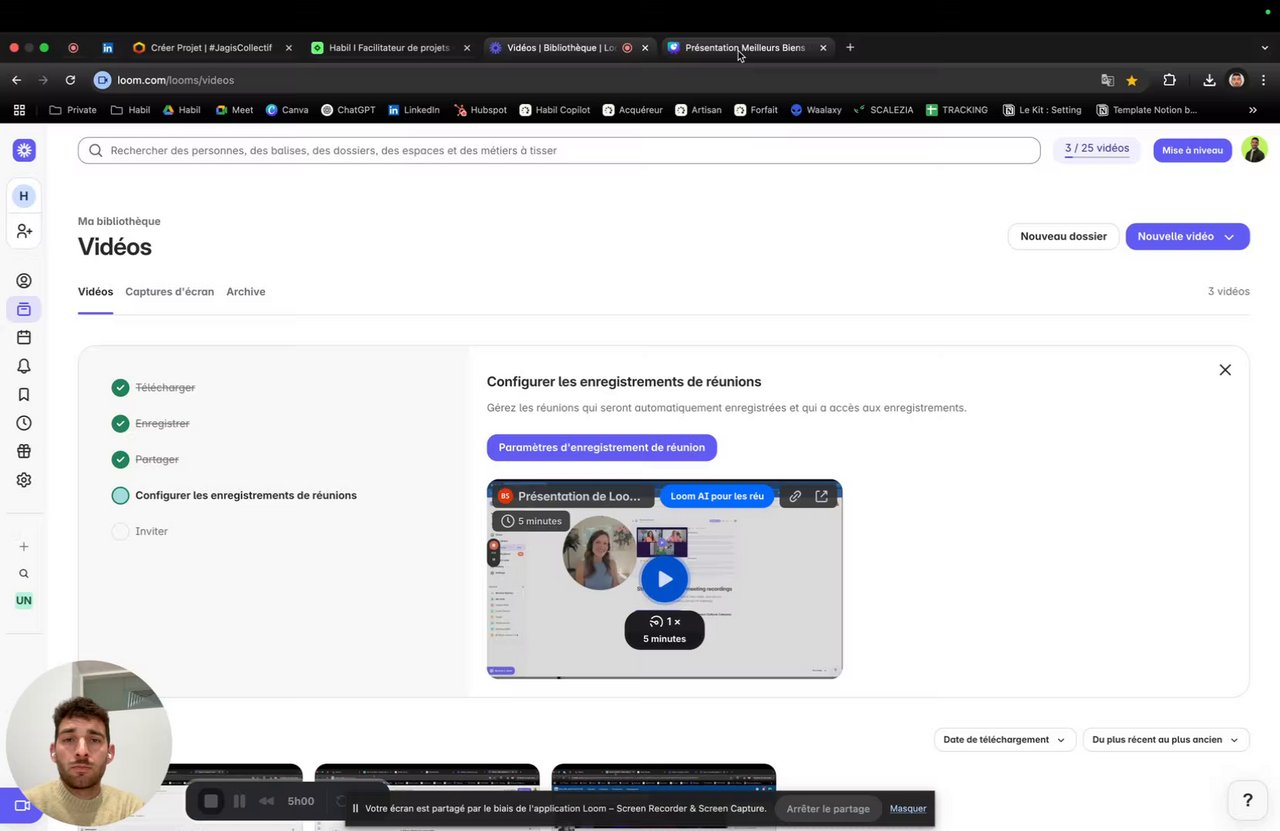Pause the Loom recording

(239, 801)
